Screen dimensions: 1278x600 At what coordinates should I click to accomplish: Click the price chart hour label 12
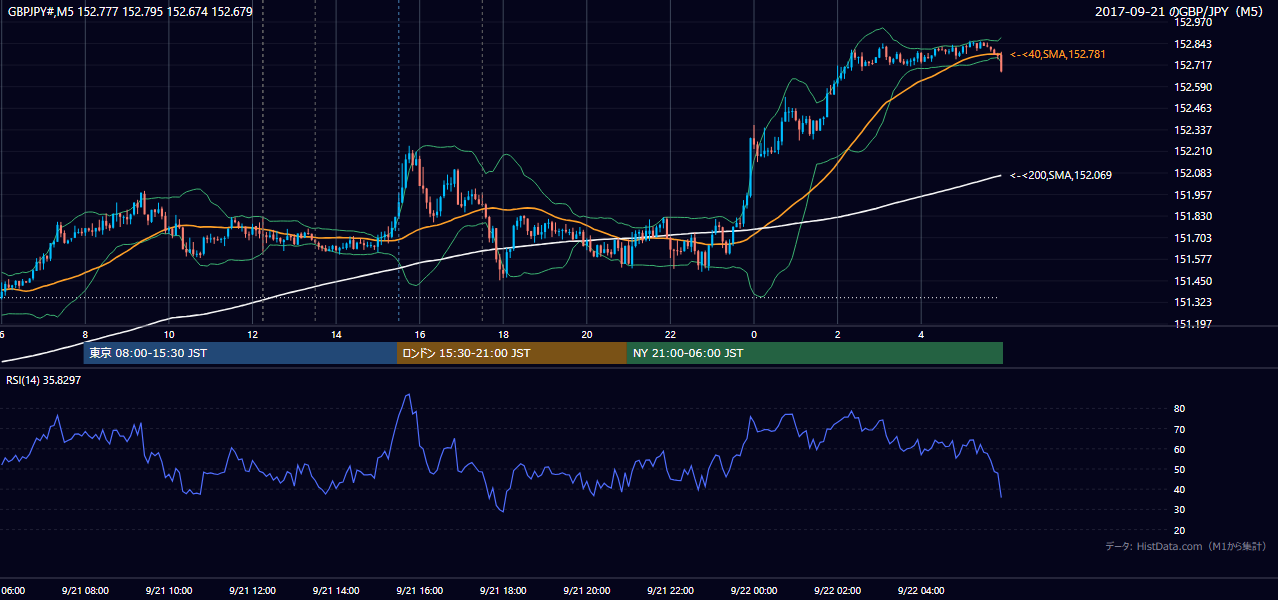coord(252,335)
